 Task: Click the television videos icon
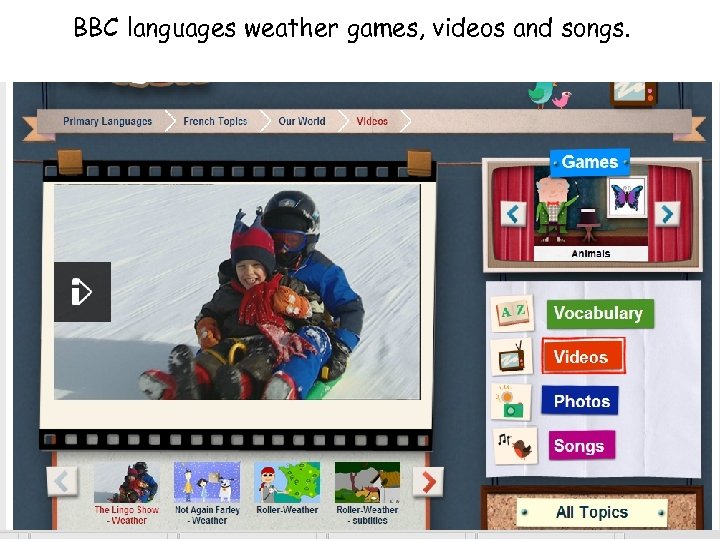click(512, 357)
